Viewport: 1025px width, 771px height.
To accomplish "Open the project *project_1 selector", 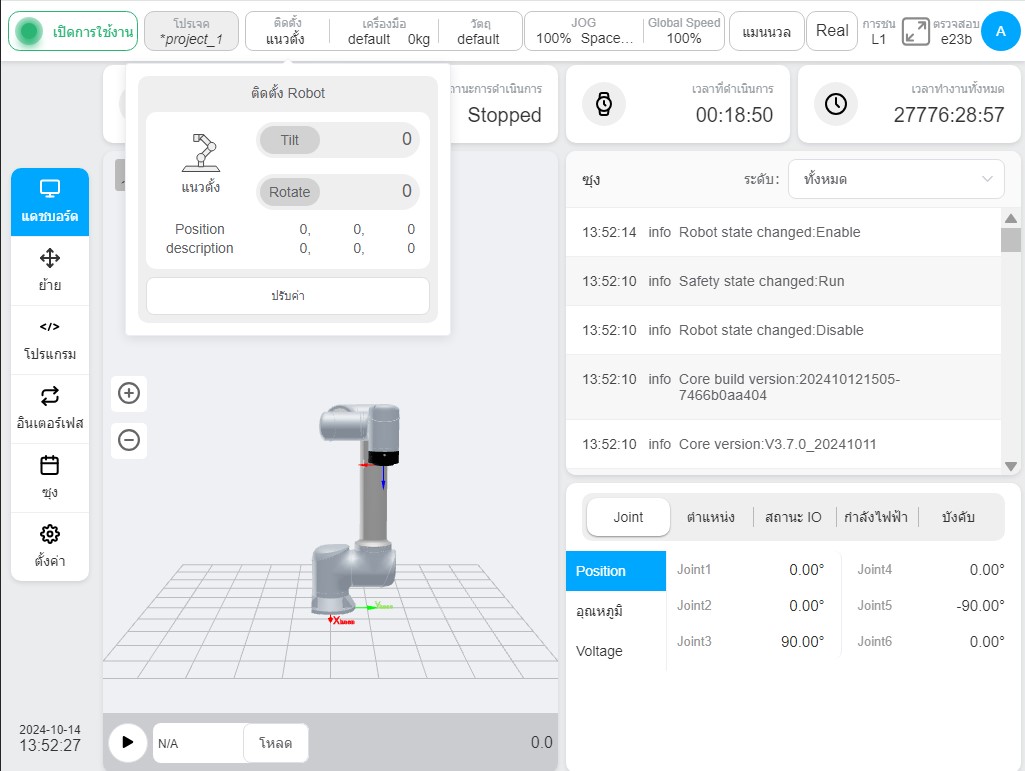I will (191, 31).
